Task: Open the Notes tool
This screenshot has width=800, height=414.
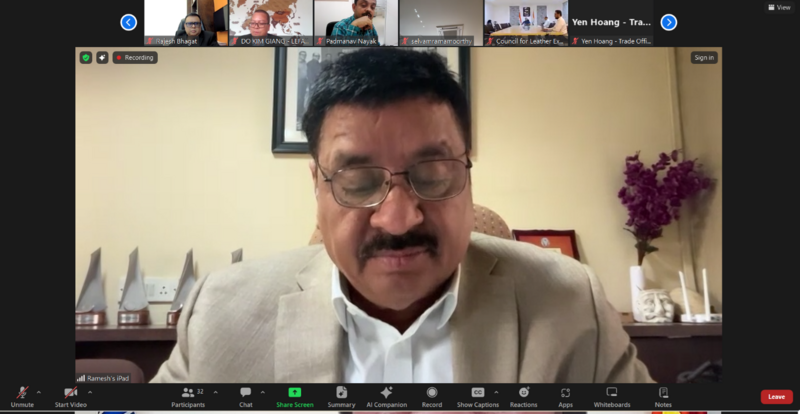Action: (663, 396)
